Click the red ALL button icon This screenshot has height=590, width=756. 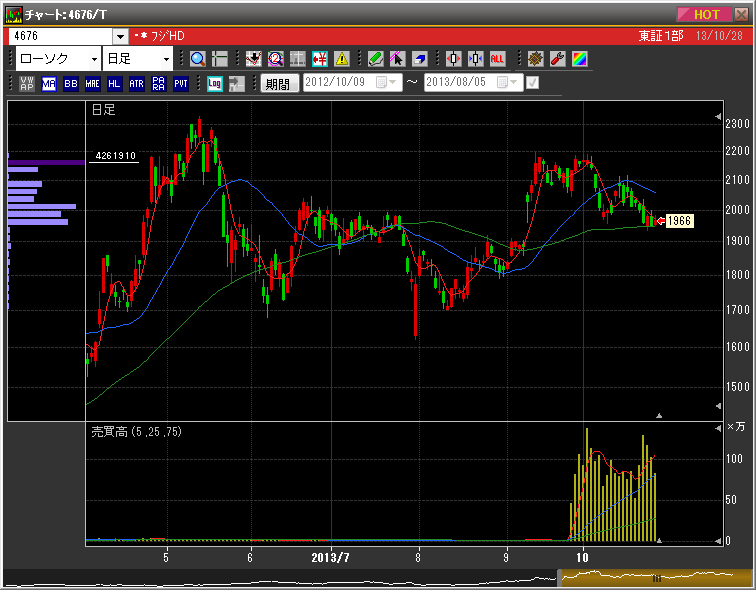(497, 59)
